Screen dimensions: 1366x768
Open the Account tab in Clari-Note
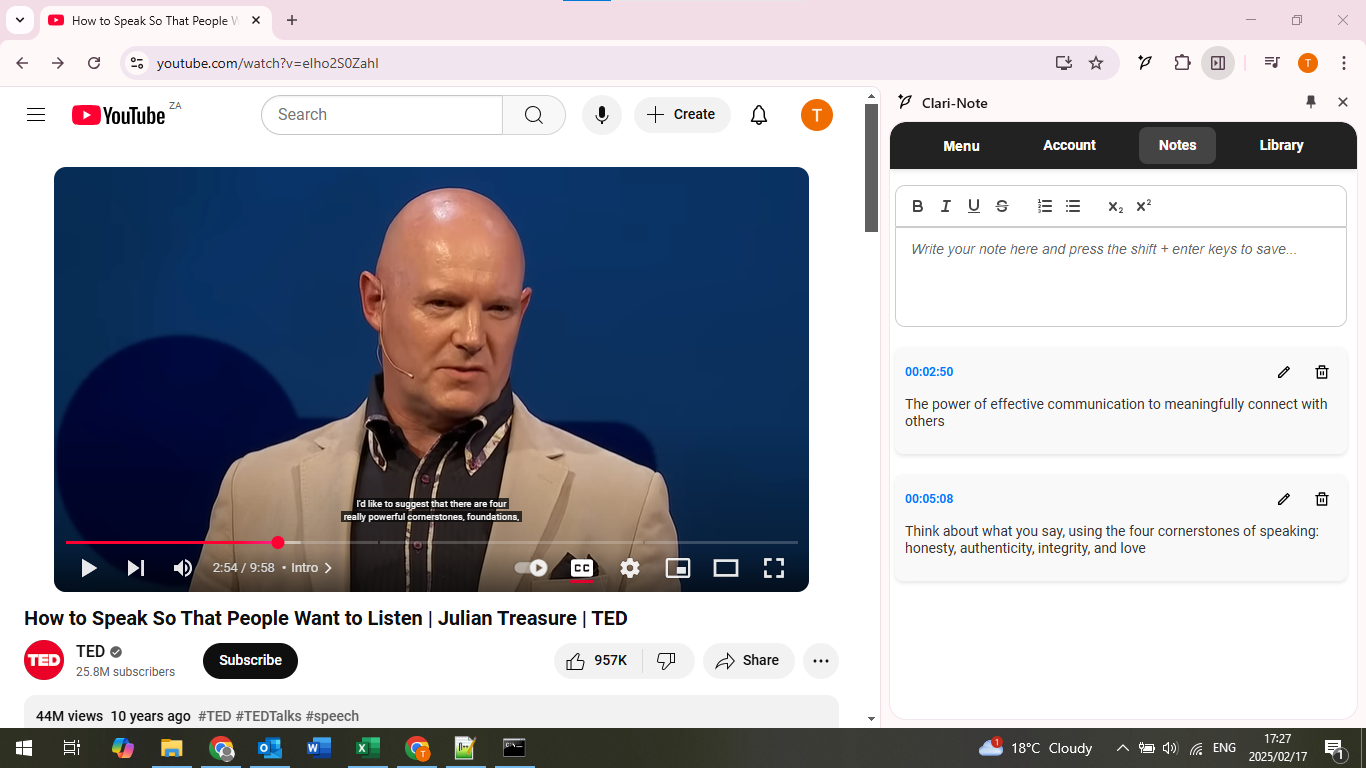(x=1069, y=145)
